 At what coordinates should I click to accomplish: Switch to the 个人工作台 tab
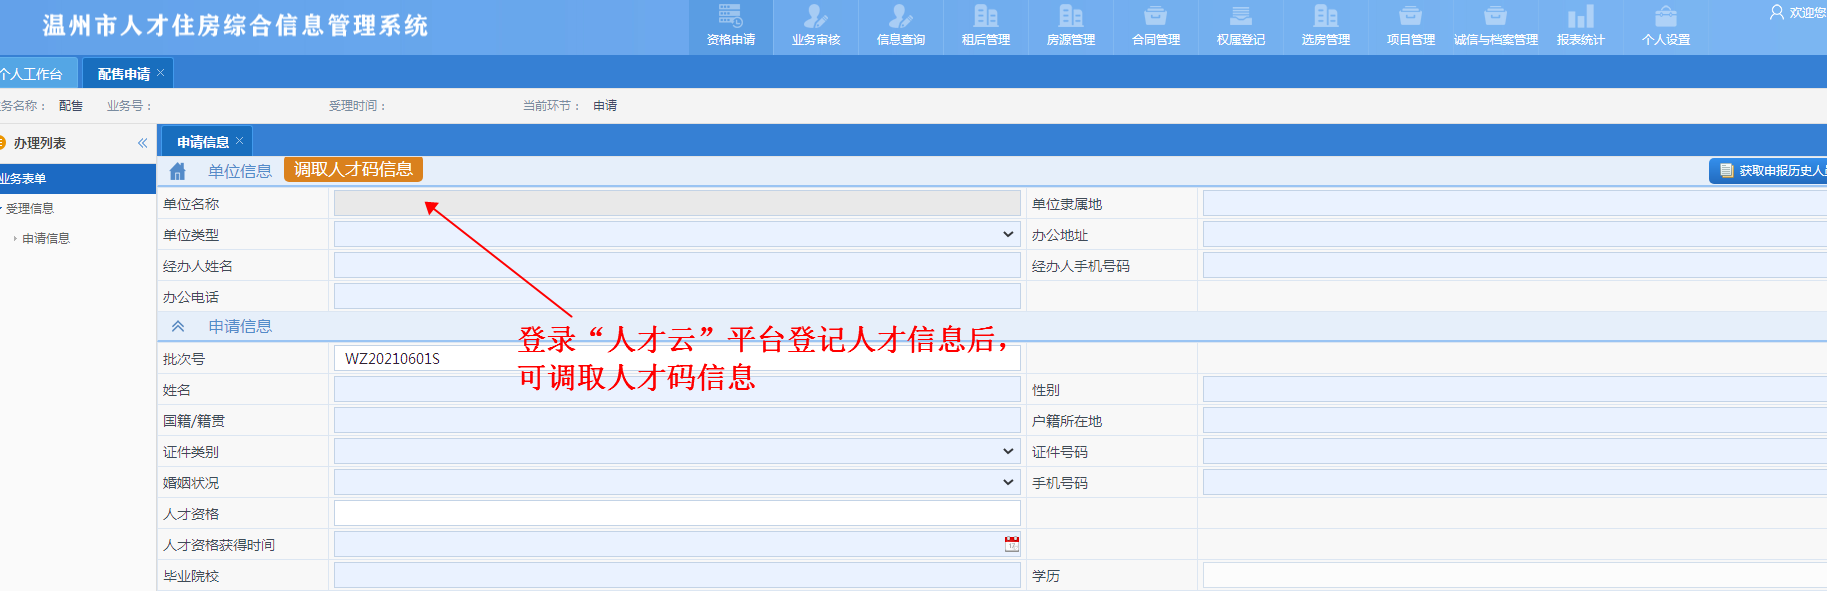point(32,74)
